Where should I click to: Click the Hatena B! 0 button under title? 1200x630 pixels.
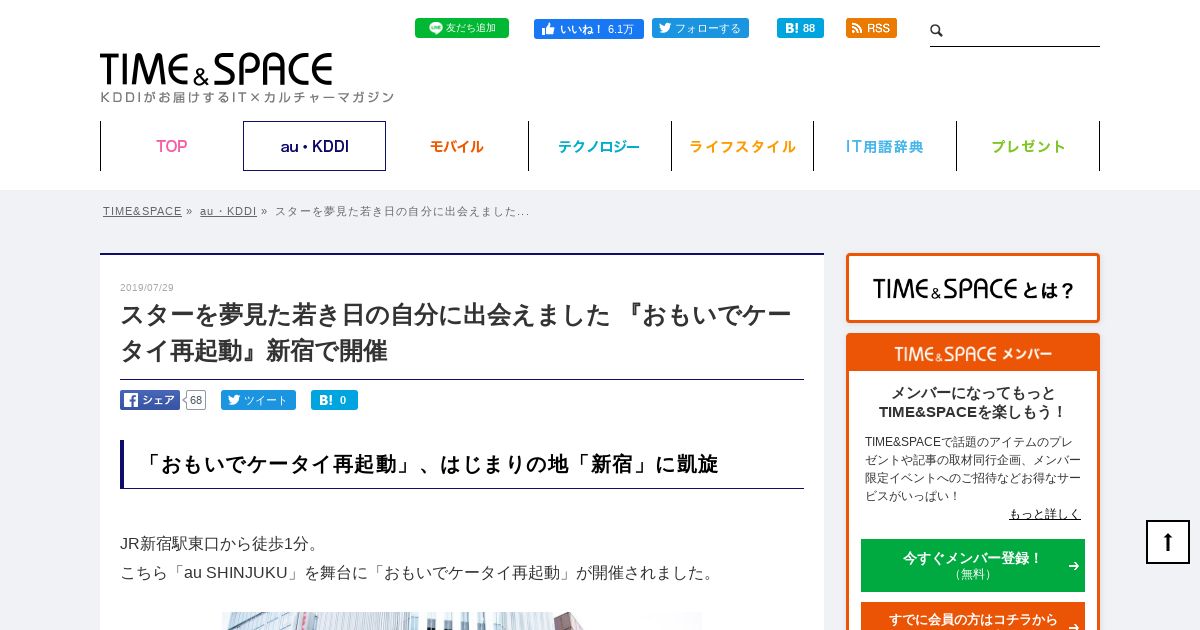pyautogui.click(x=334, y=400)
